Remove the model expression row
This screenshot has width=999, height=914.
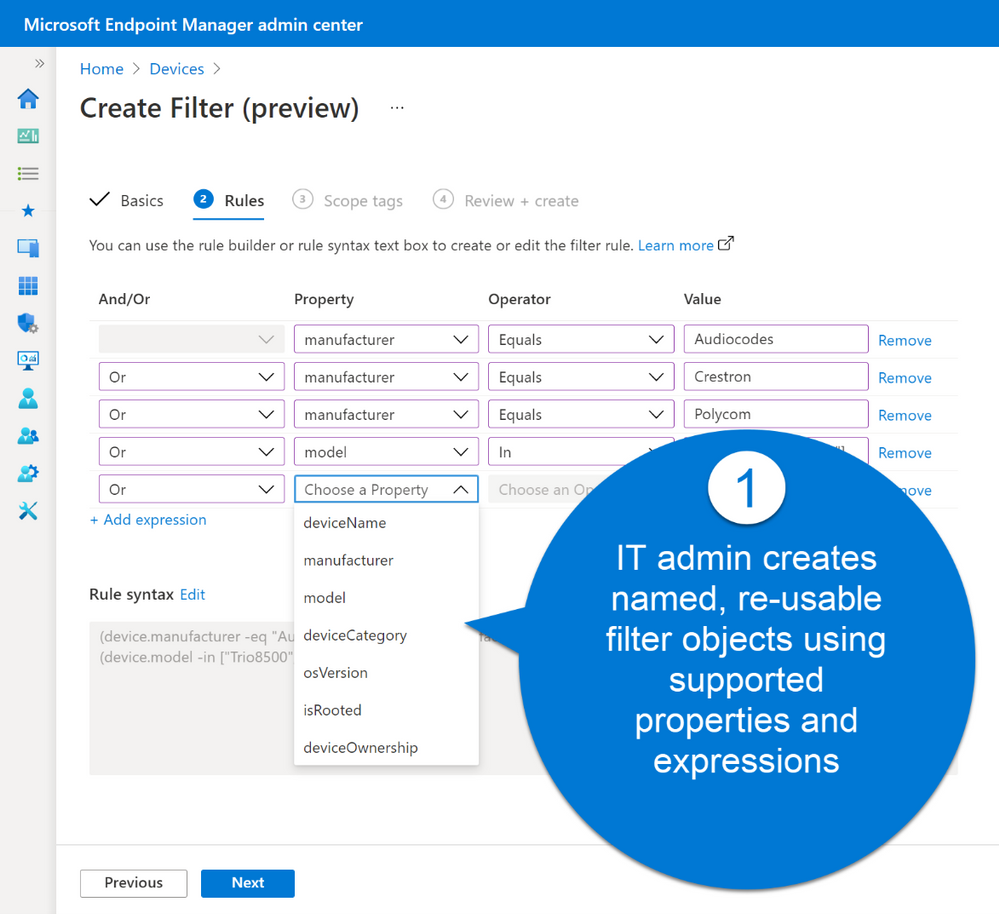pyautogui.click(x=905, y=453)
